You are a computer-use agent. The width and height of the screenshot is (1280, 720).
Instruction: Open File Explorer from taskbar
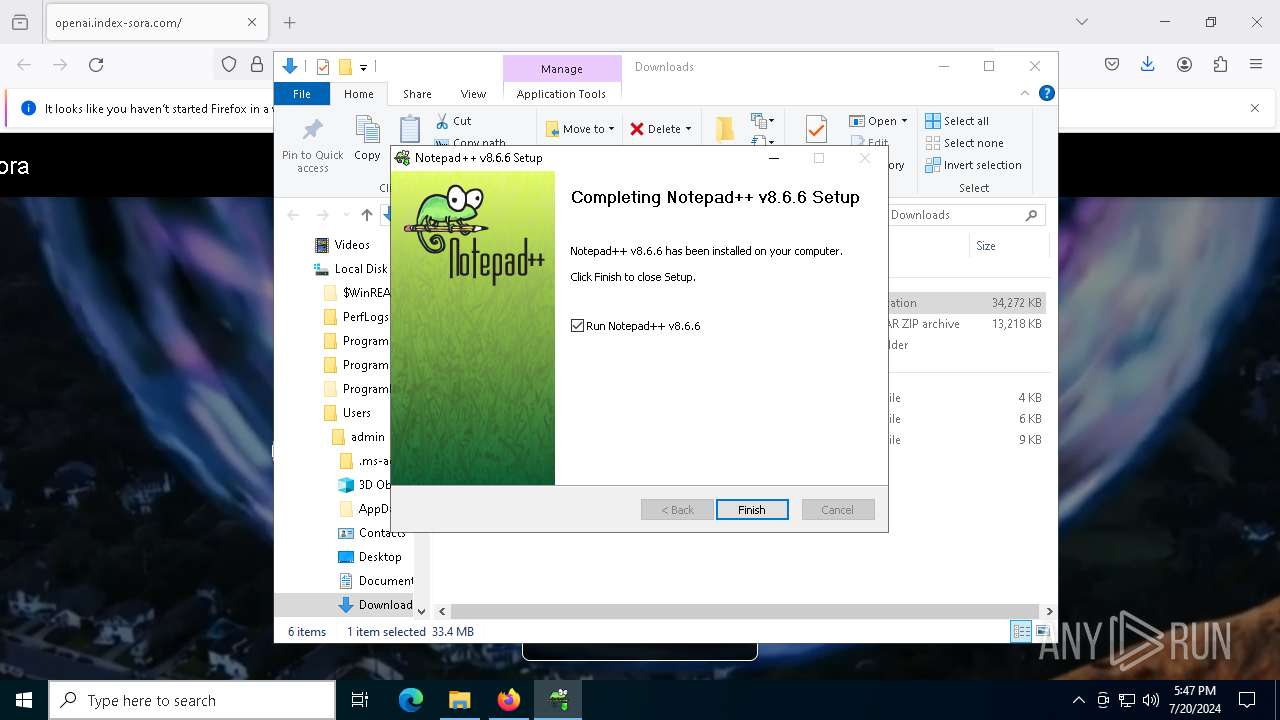click(x=460, y=700)
